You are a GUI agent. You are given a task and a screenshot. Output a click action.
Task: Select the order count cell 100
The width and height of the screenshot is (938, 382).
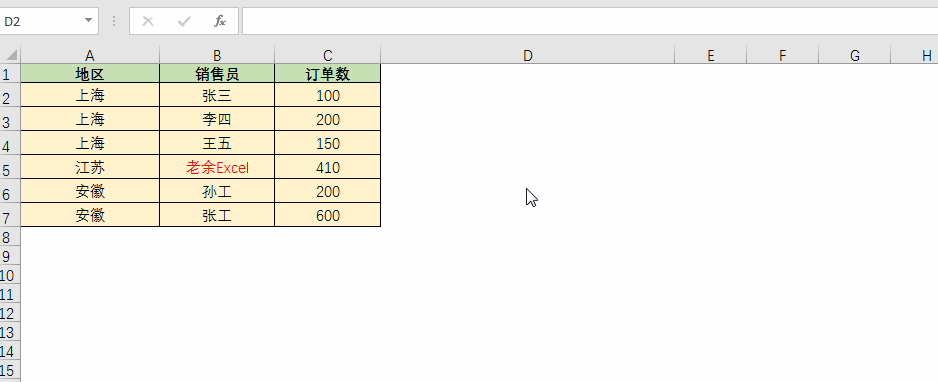click(x=328, y=95)
